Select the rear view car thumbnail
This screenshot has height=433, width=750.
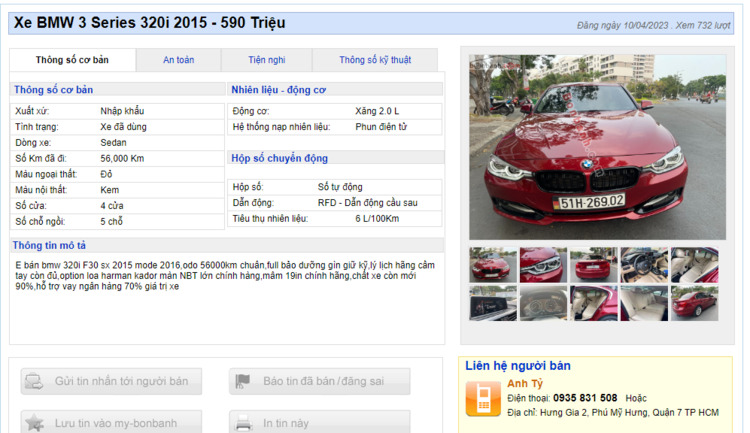(x=594, y=265)
